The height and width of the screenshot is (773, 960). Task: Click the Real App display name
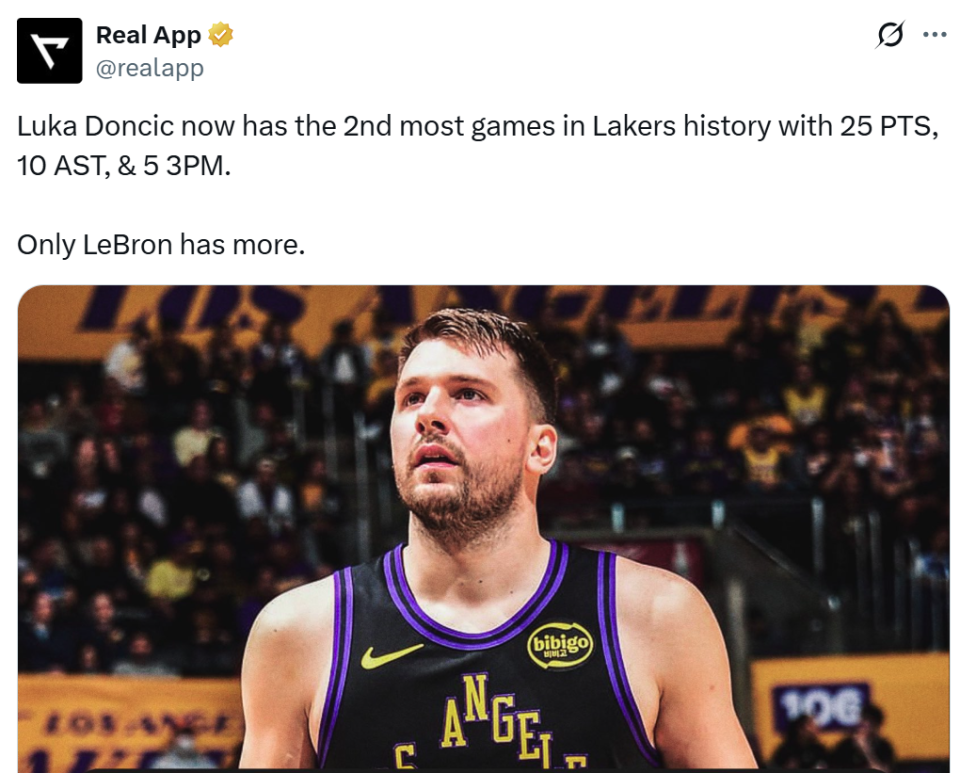[149, 35]
